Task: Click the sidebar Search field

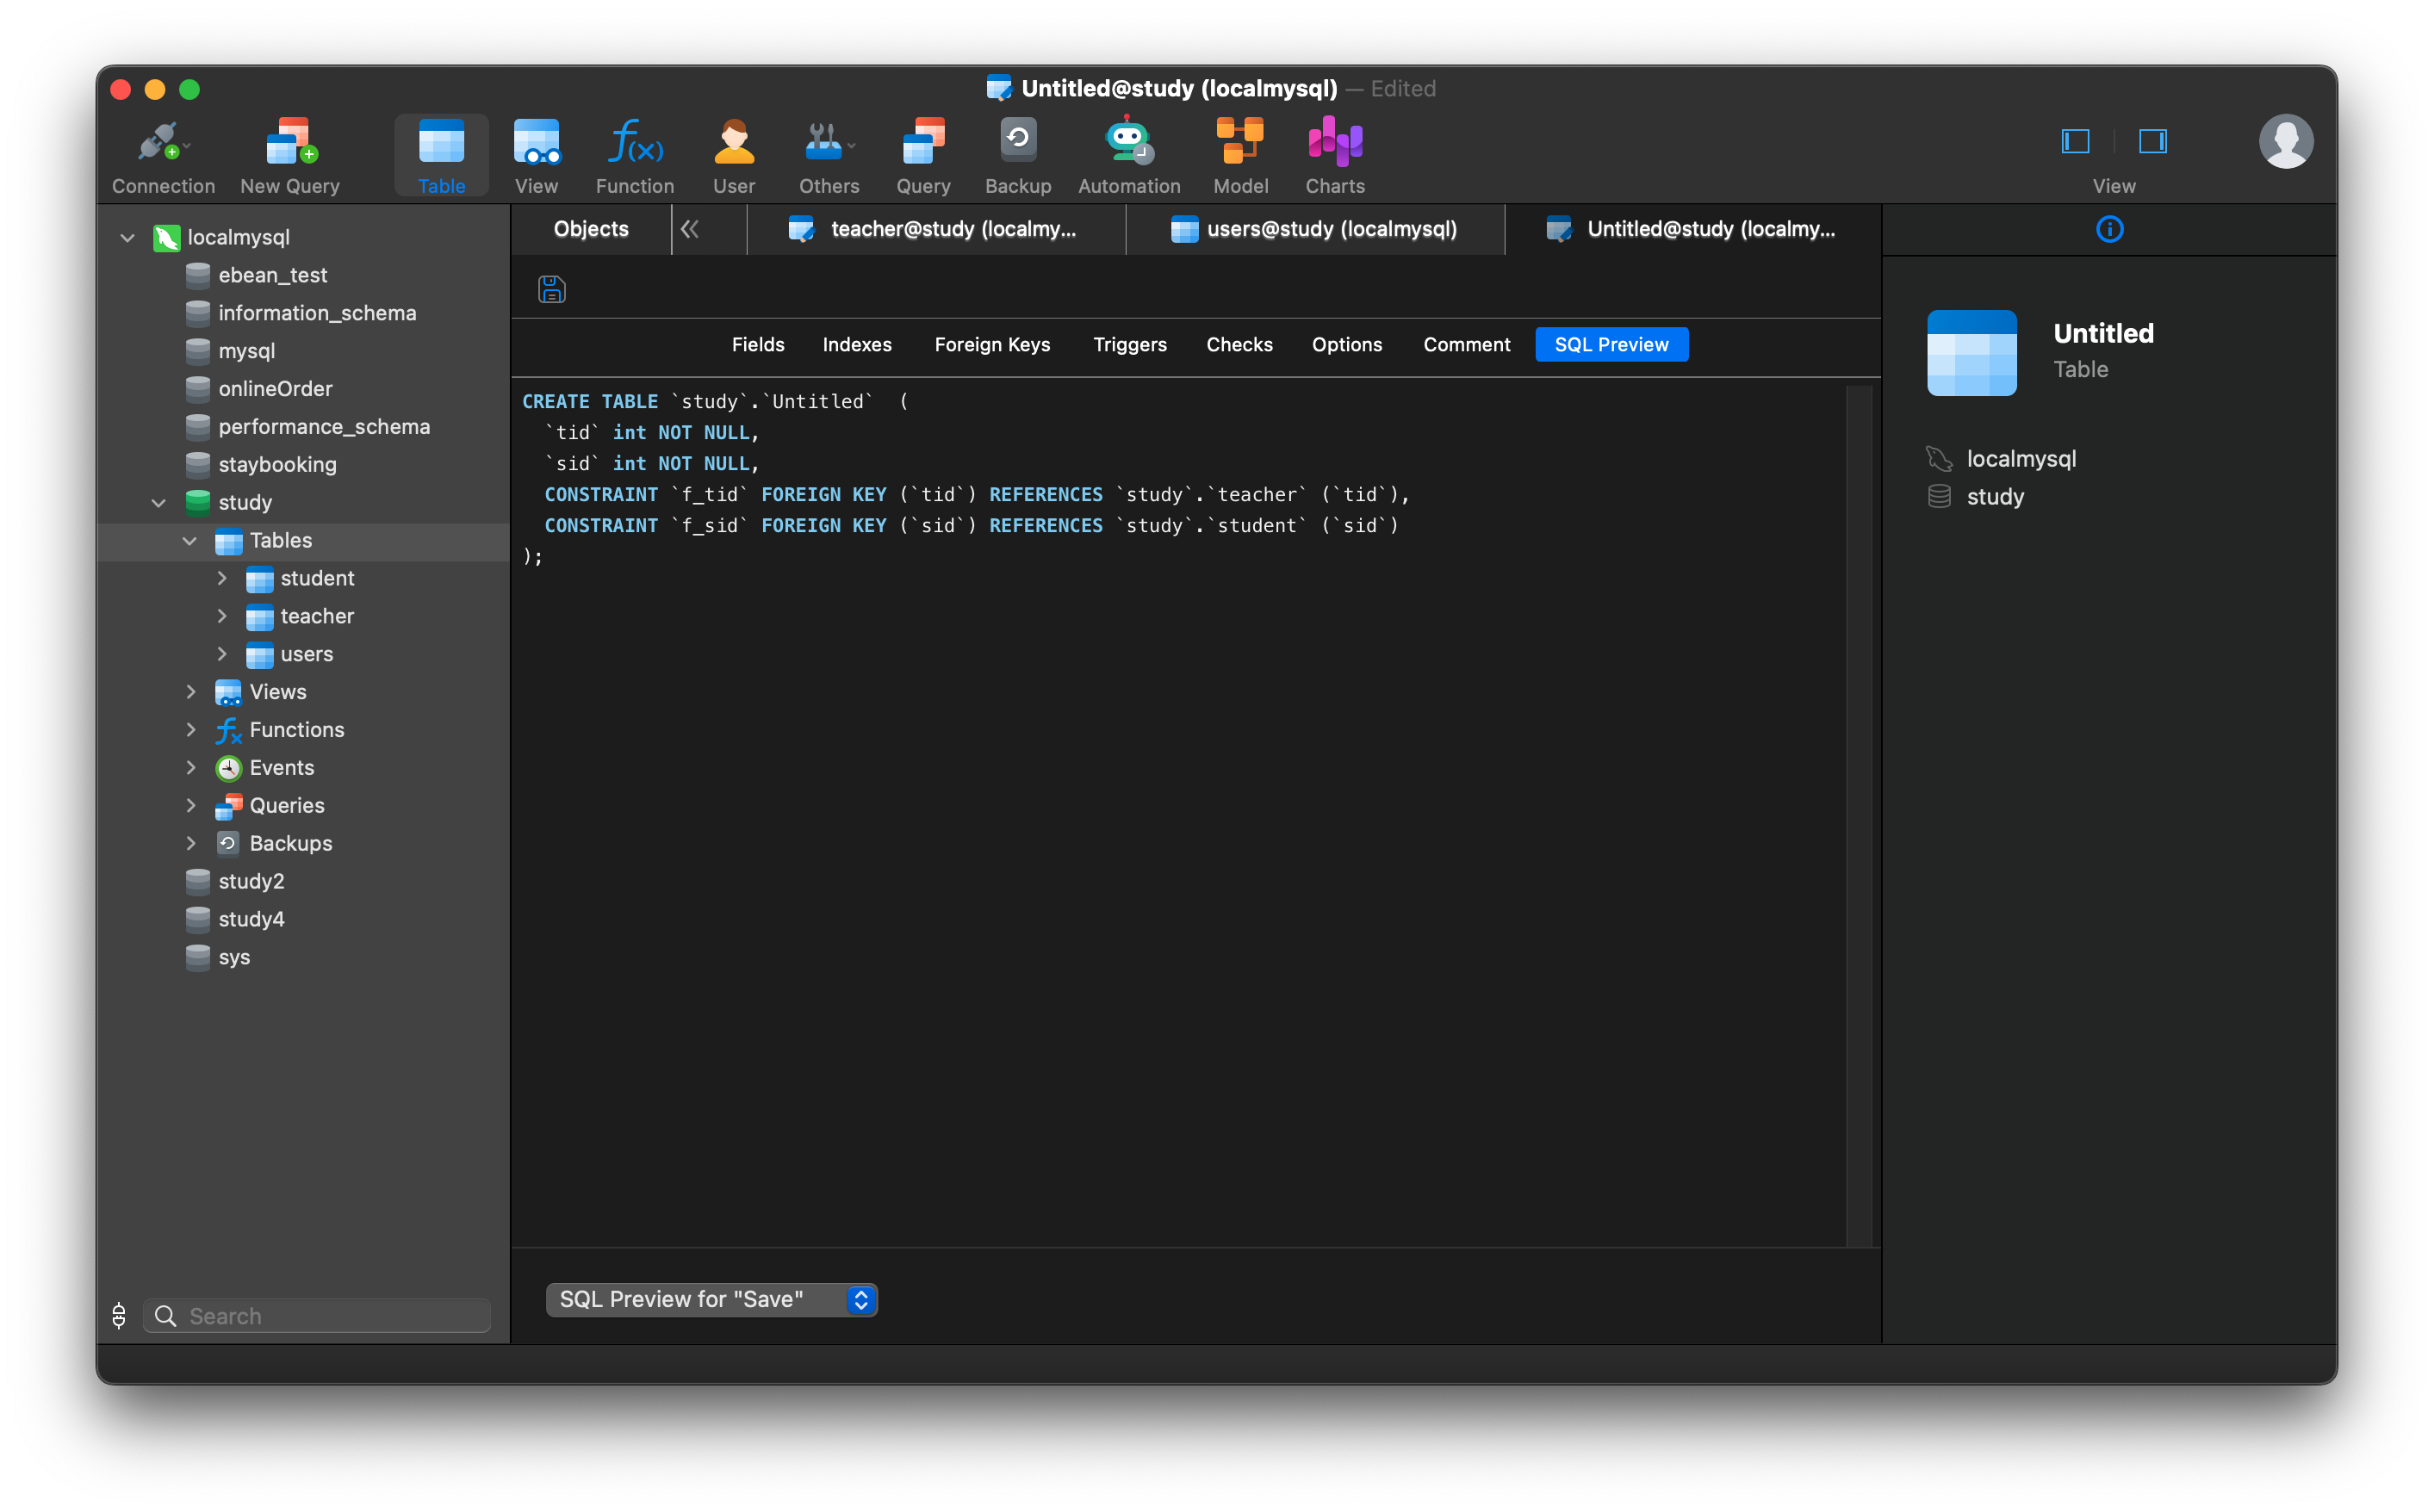Action: point(317,1315)
